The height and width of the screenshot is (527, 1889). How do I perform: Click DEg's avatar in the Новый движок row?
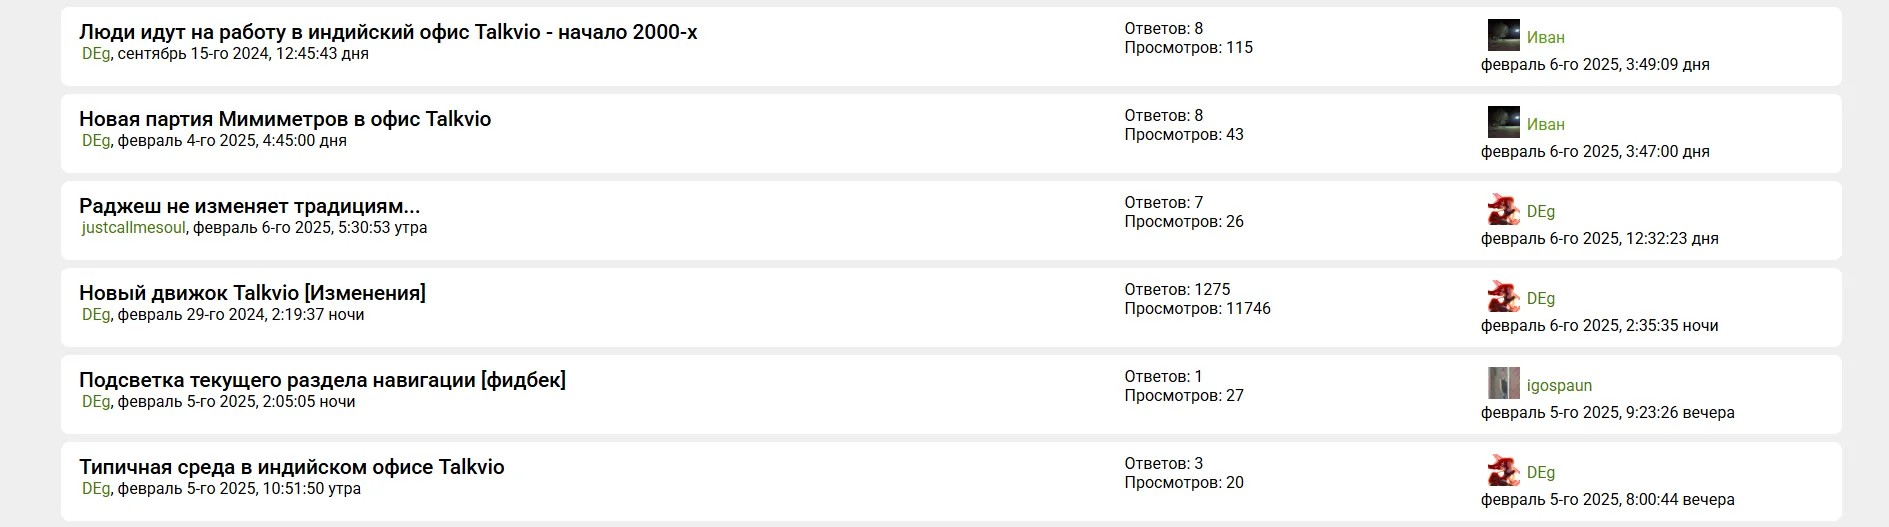click(x=1503, y=296)
